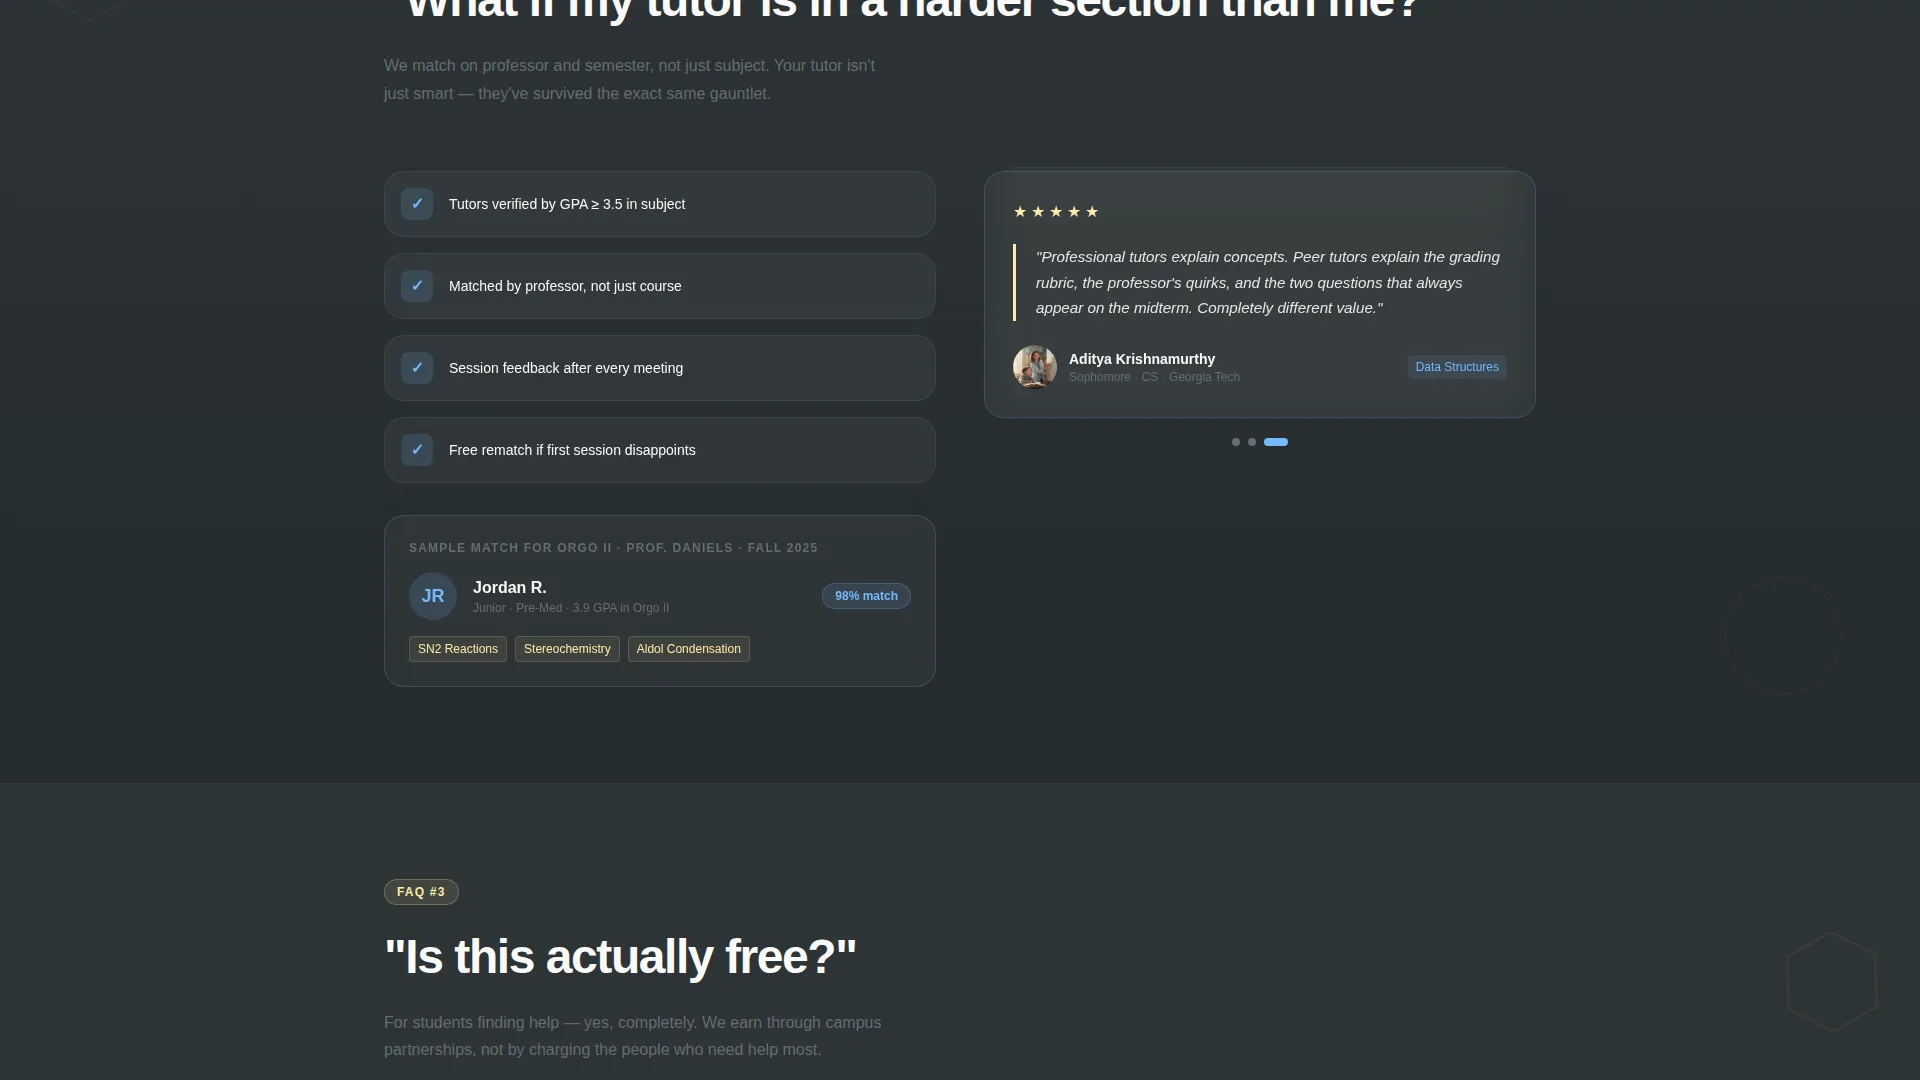The image size is (1920, 1080).
Task: Click the 98% match badge
Action: (x=866, y=596)
